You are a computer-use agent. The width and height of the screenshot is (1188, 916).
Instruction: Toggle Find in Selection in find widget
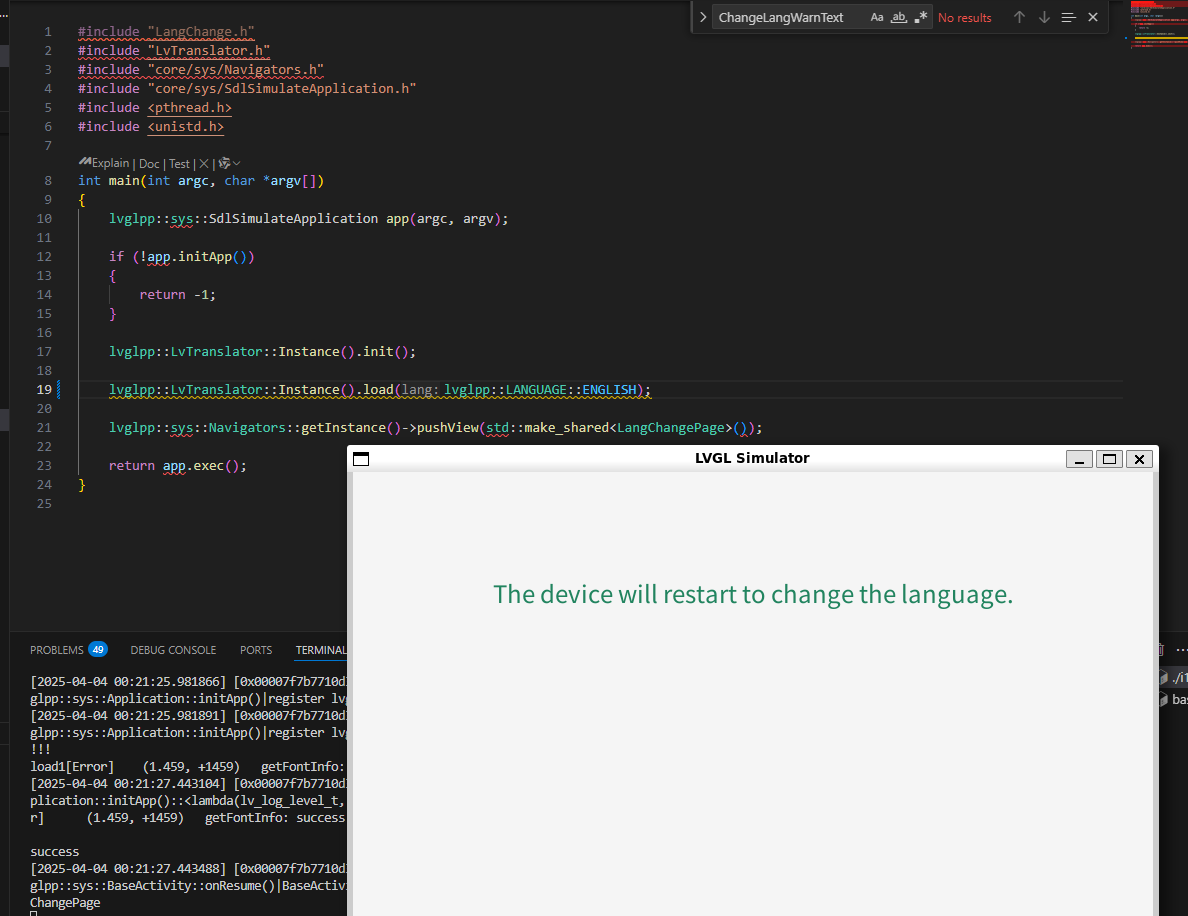[x=1068, y=17]
